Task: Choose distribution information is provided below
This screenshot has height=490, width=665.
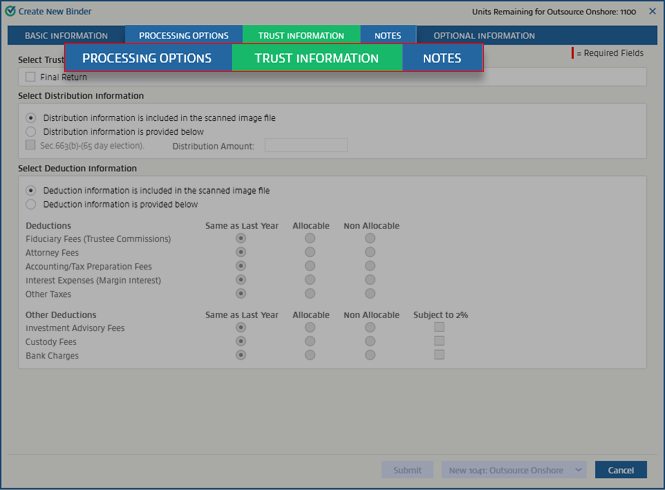Action: pyautogui.click(x=31, y=131)
